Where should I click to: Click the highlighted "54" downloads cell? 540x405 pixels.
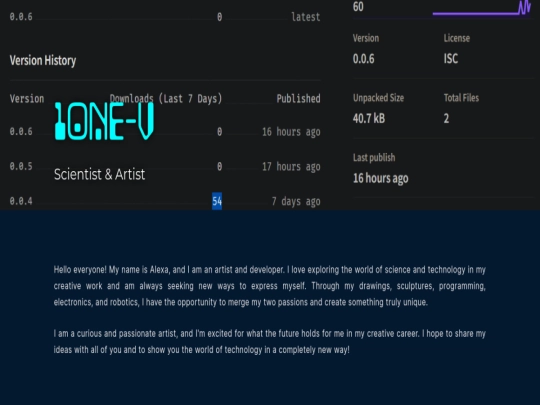[x=217, y=201]
